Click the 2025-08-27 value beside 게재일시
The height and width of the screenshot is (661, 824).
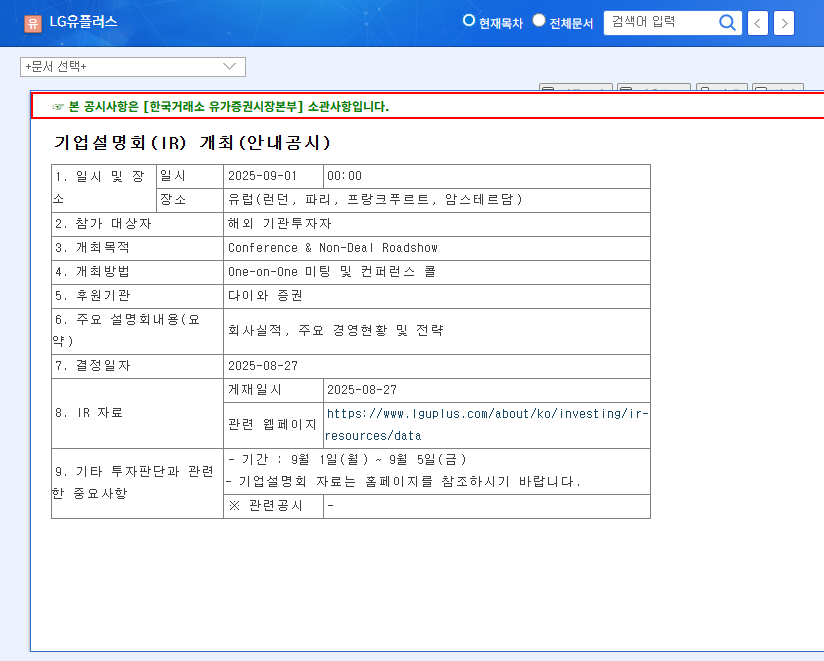pos(487,390)
